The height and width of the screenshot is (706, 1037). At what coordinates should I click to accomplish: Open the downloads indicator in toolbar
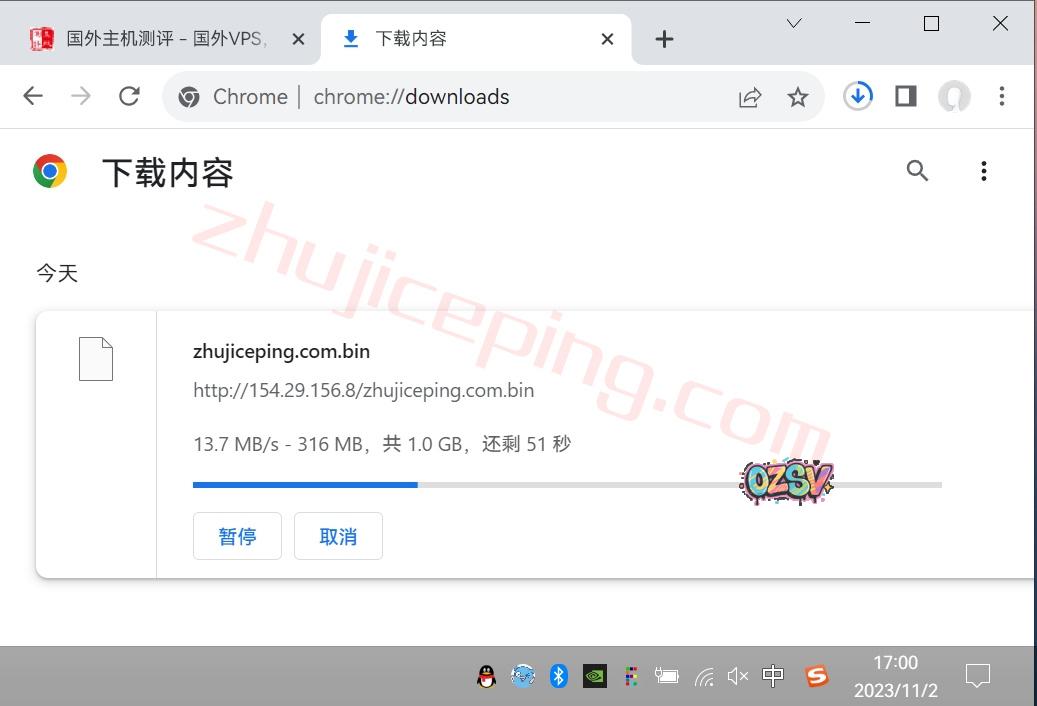click(858, 96)
